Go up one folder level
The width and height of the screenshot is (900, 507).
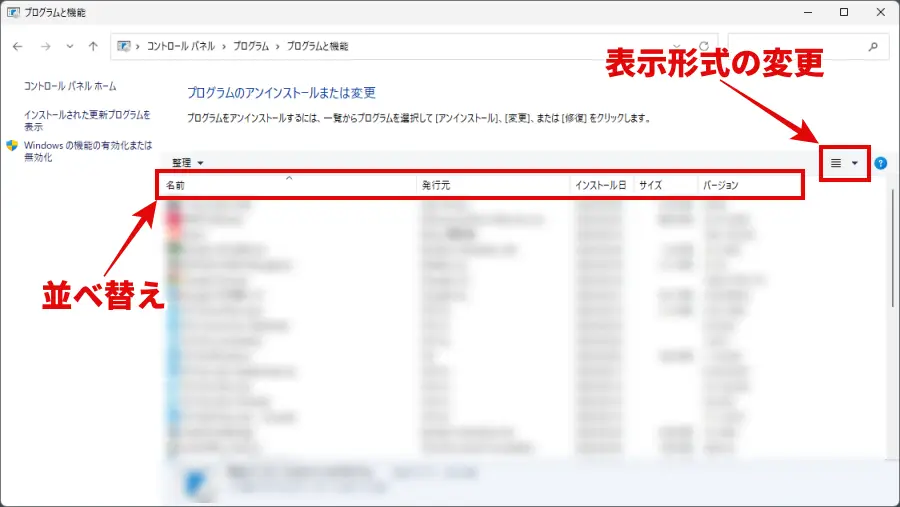point(93,47)
